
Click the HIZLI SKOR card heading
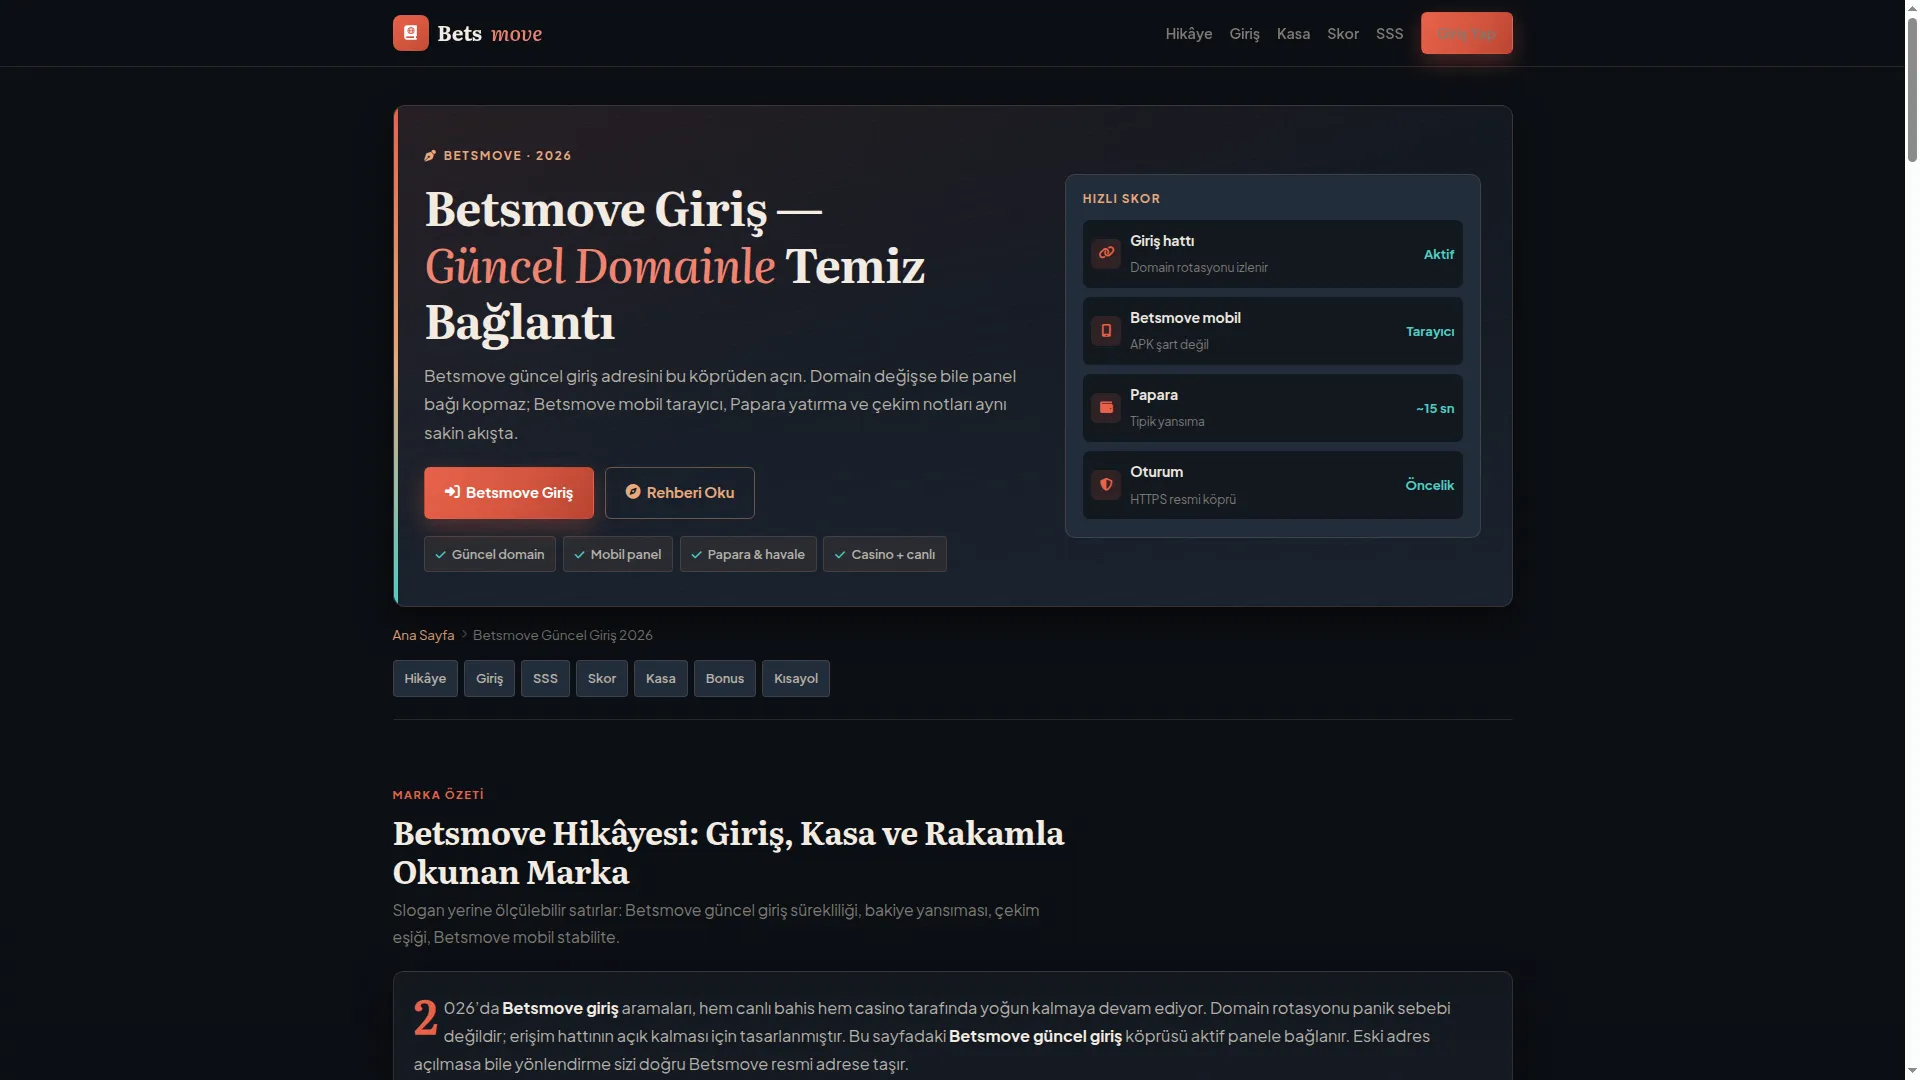(1121, 199)
